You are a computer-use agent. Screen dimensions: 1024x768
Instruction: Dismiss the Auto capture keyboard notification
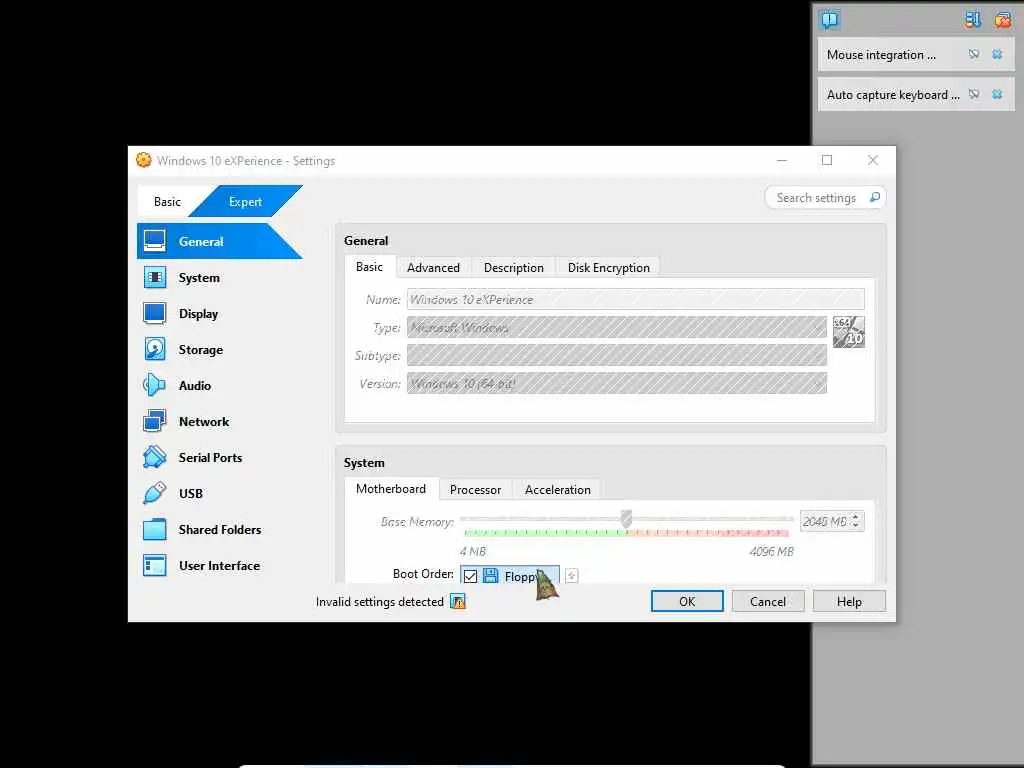coord(997,94)
